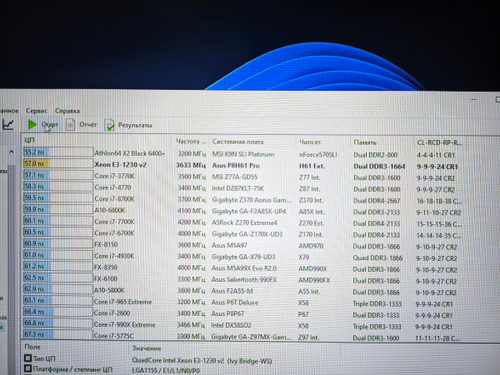Select the Core i7-8700K row
The height and width of the screenshot is (375, 500).
243,200
